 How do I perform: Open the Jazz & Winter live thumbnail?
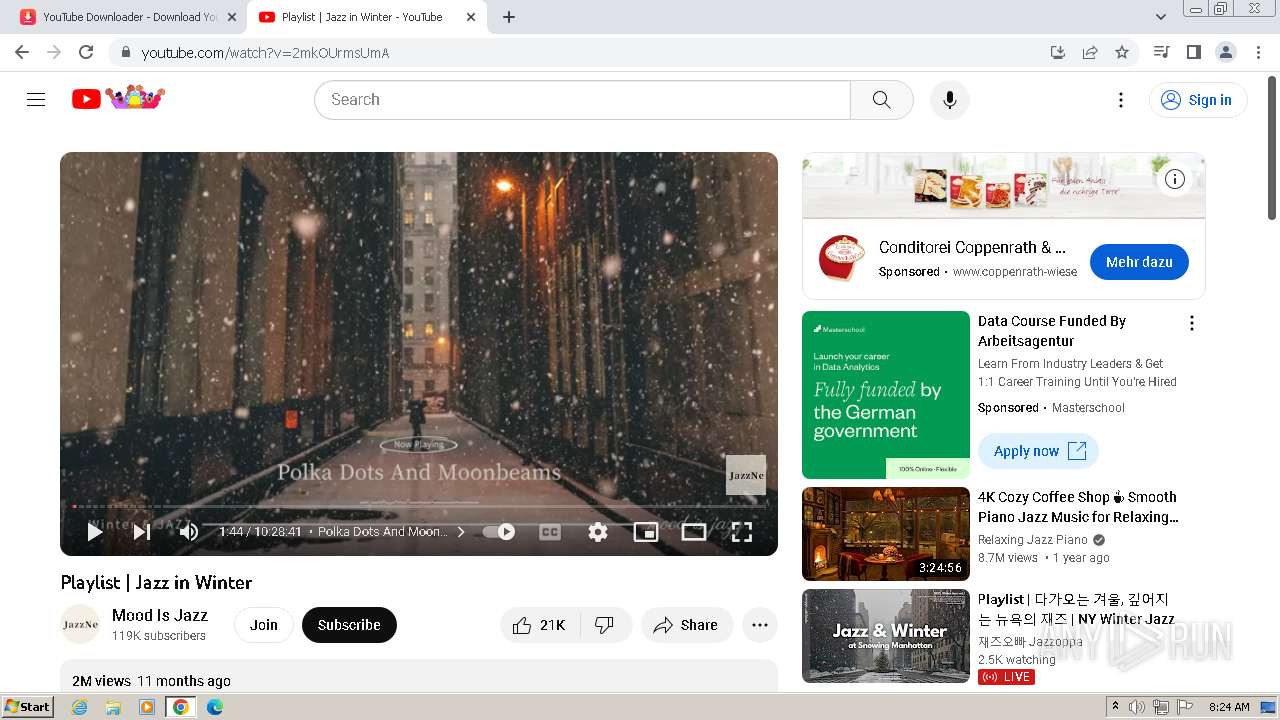(886, 636)
